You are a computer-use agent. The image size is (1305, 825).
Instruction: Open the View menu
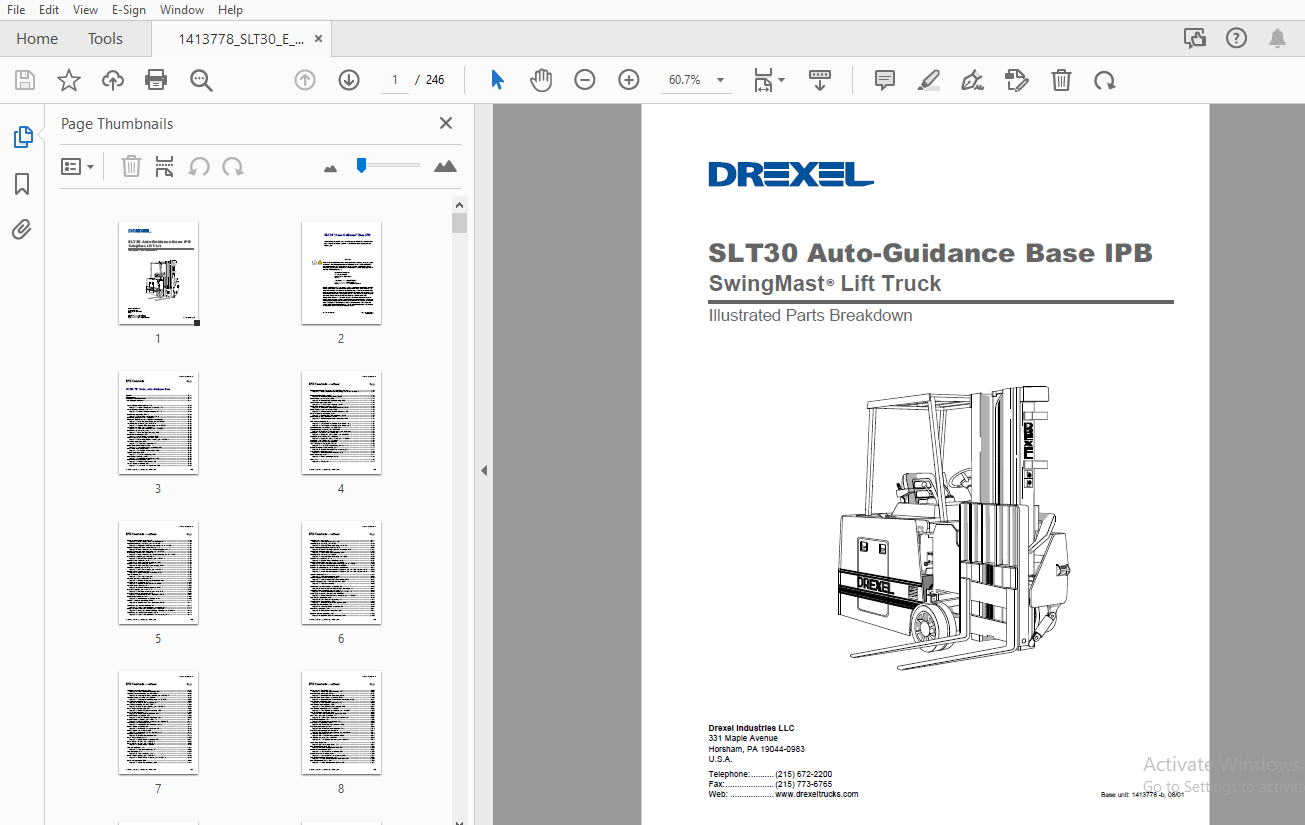pyautogui.click(x=85, y=9)
